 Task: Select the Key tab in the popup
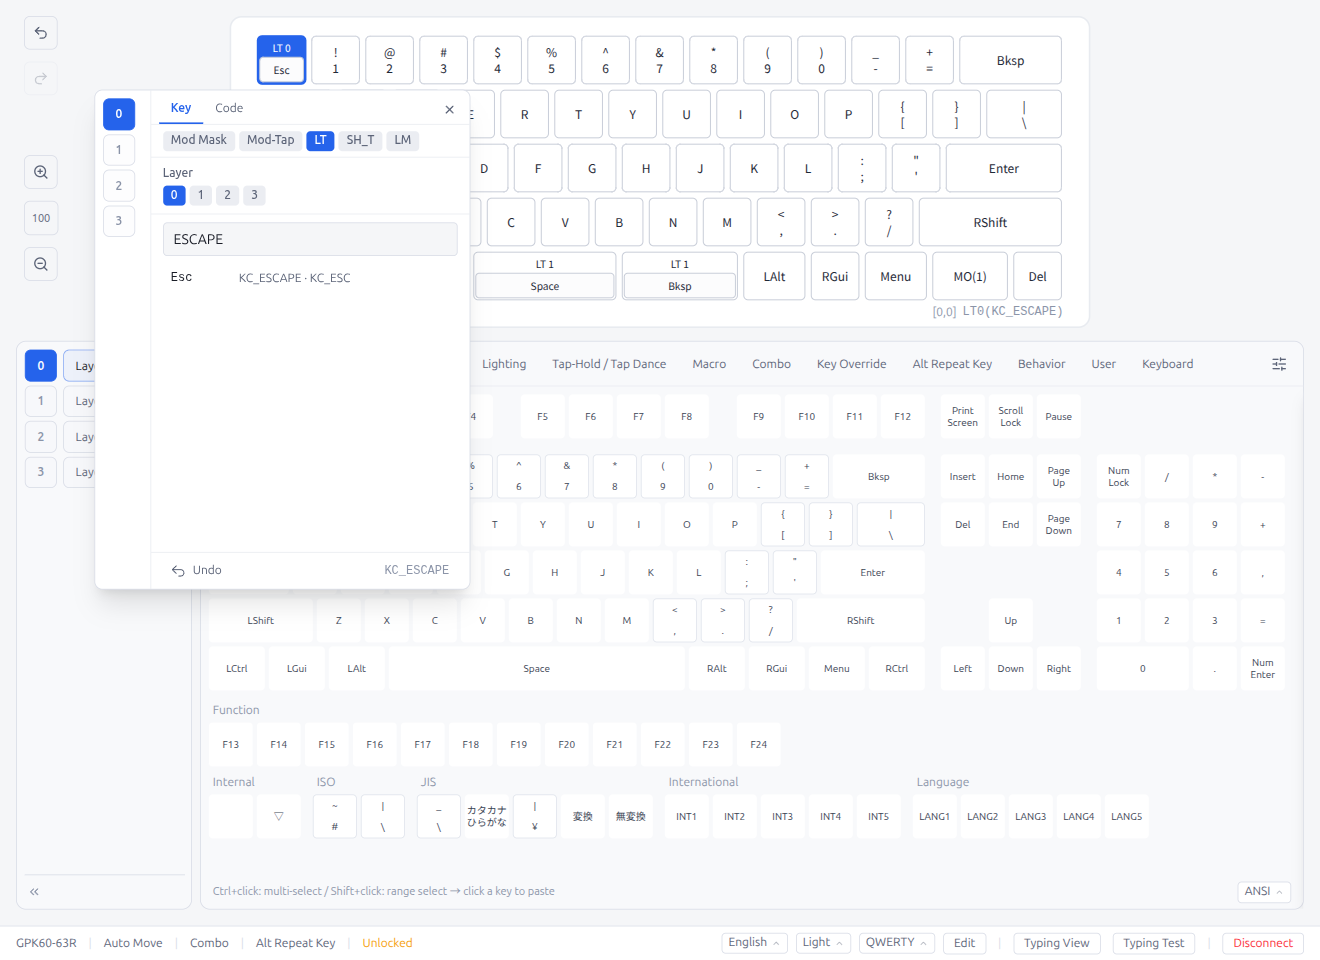[x=181, y=108]
